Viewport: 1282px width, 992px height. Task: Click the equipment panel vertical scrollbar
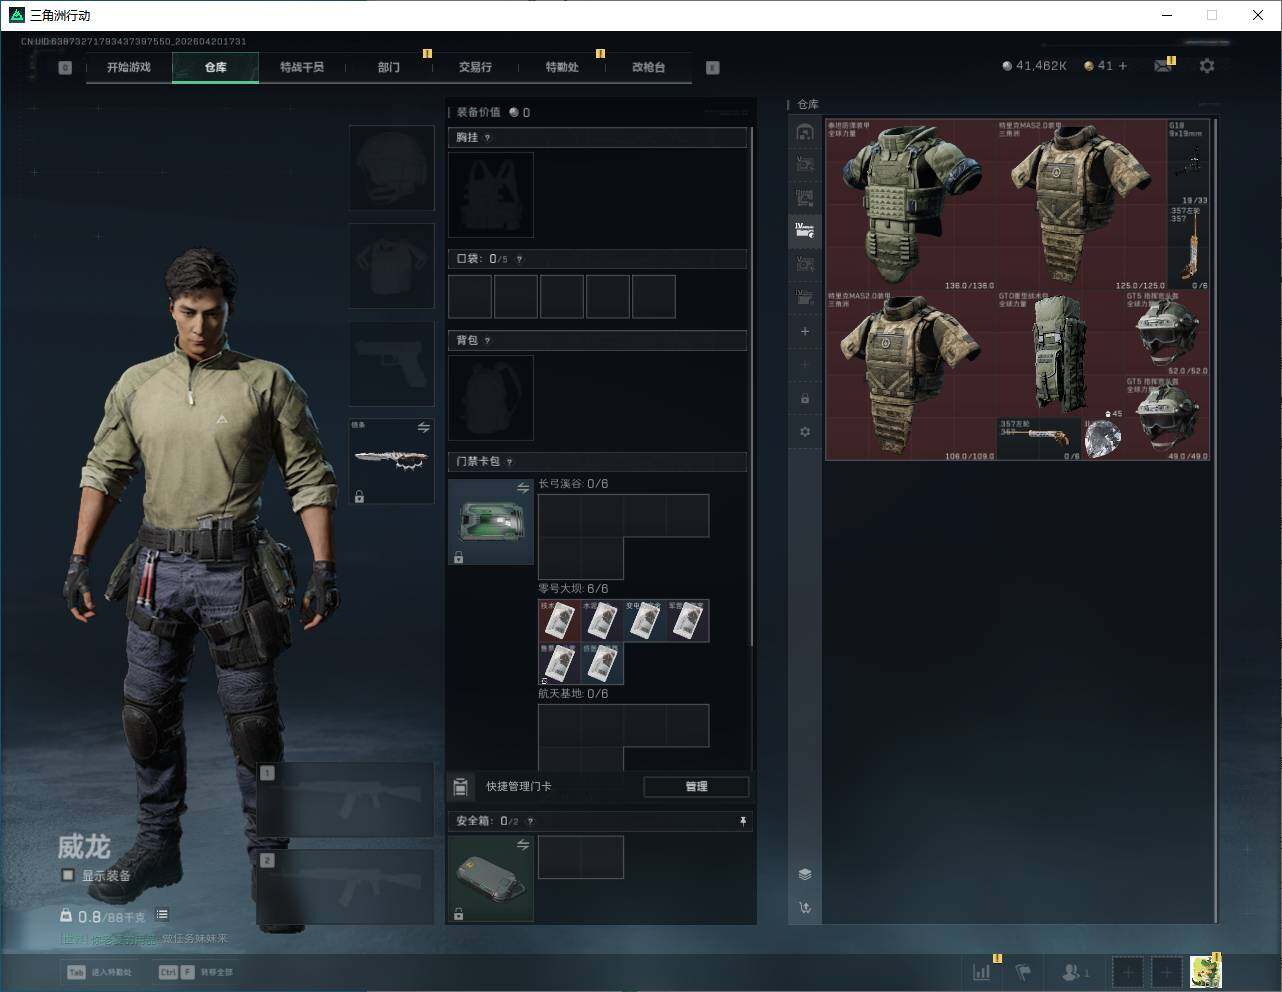pos(752,385)
